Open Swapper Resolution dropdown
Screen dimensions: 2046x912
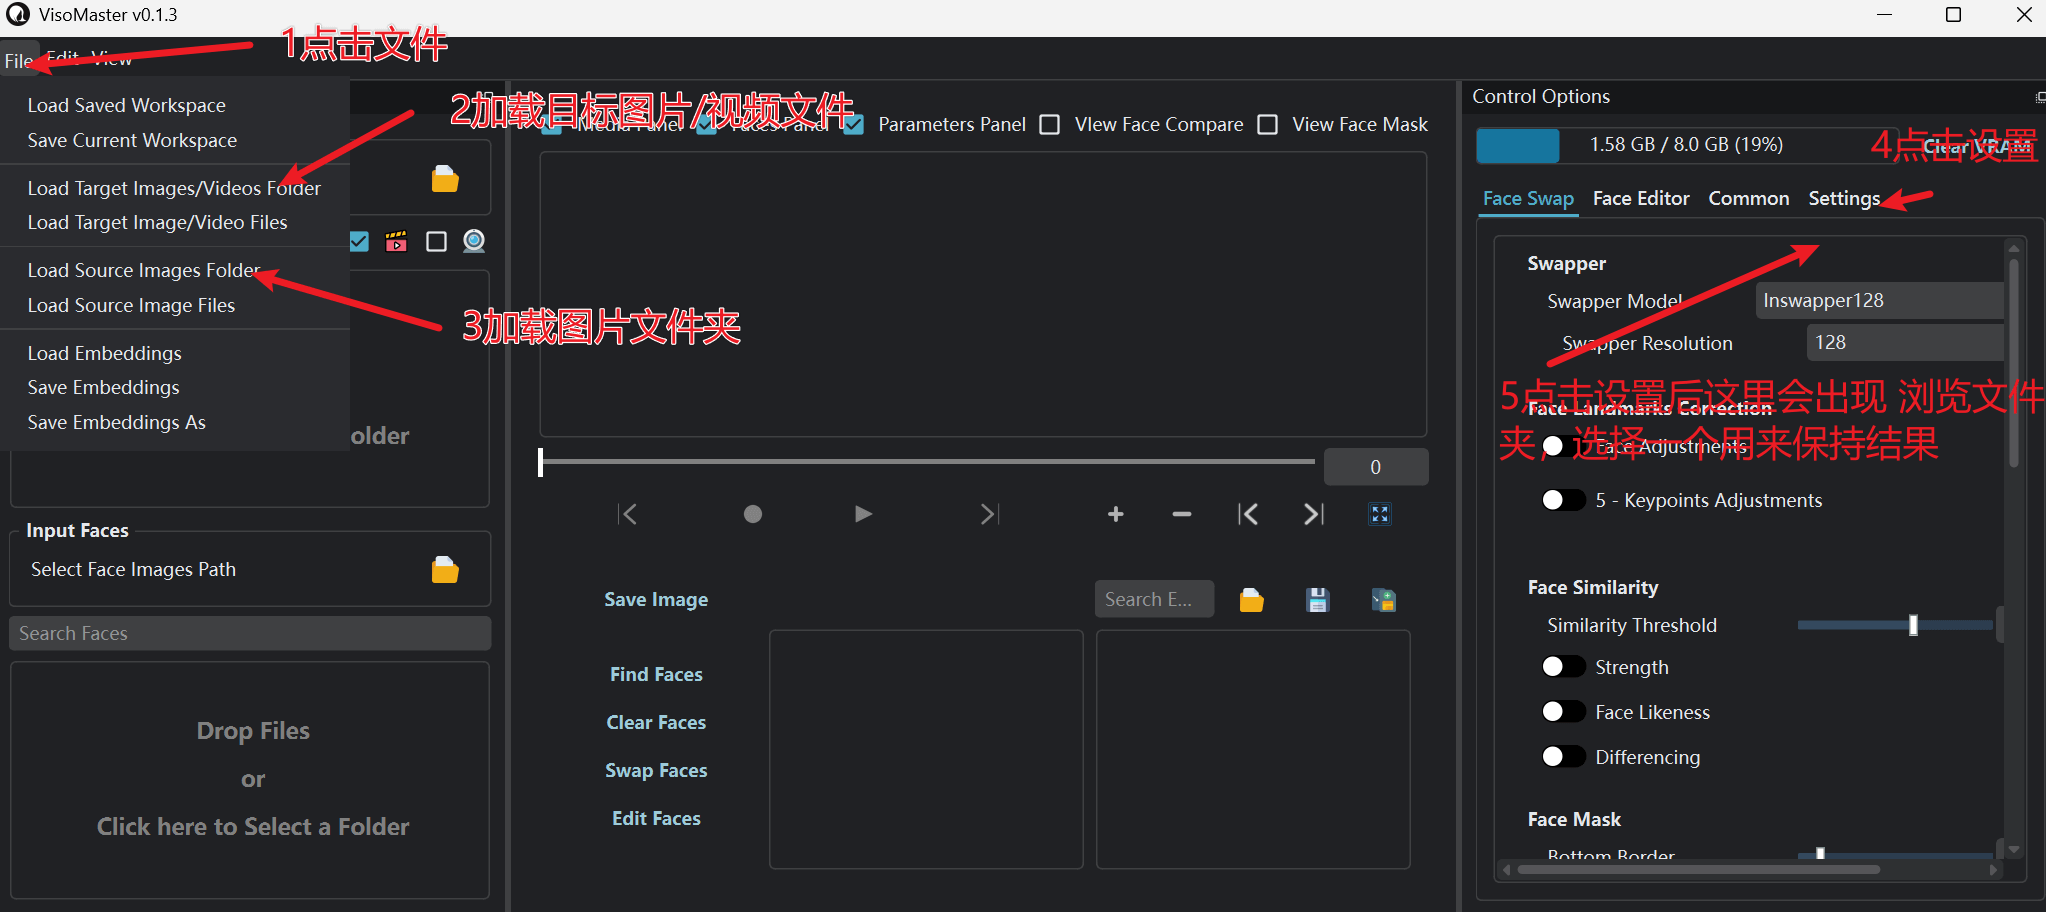[x=1905, y=343]
